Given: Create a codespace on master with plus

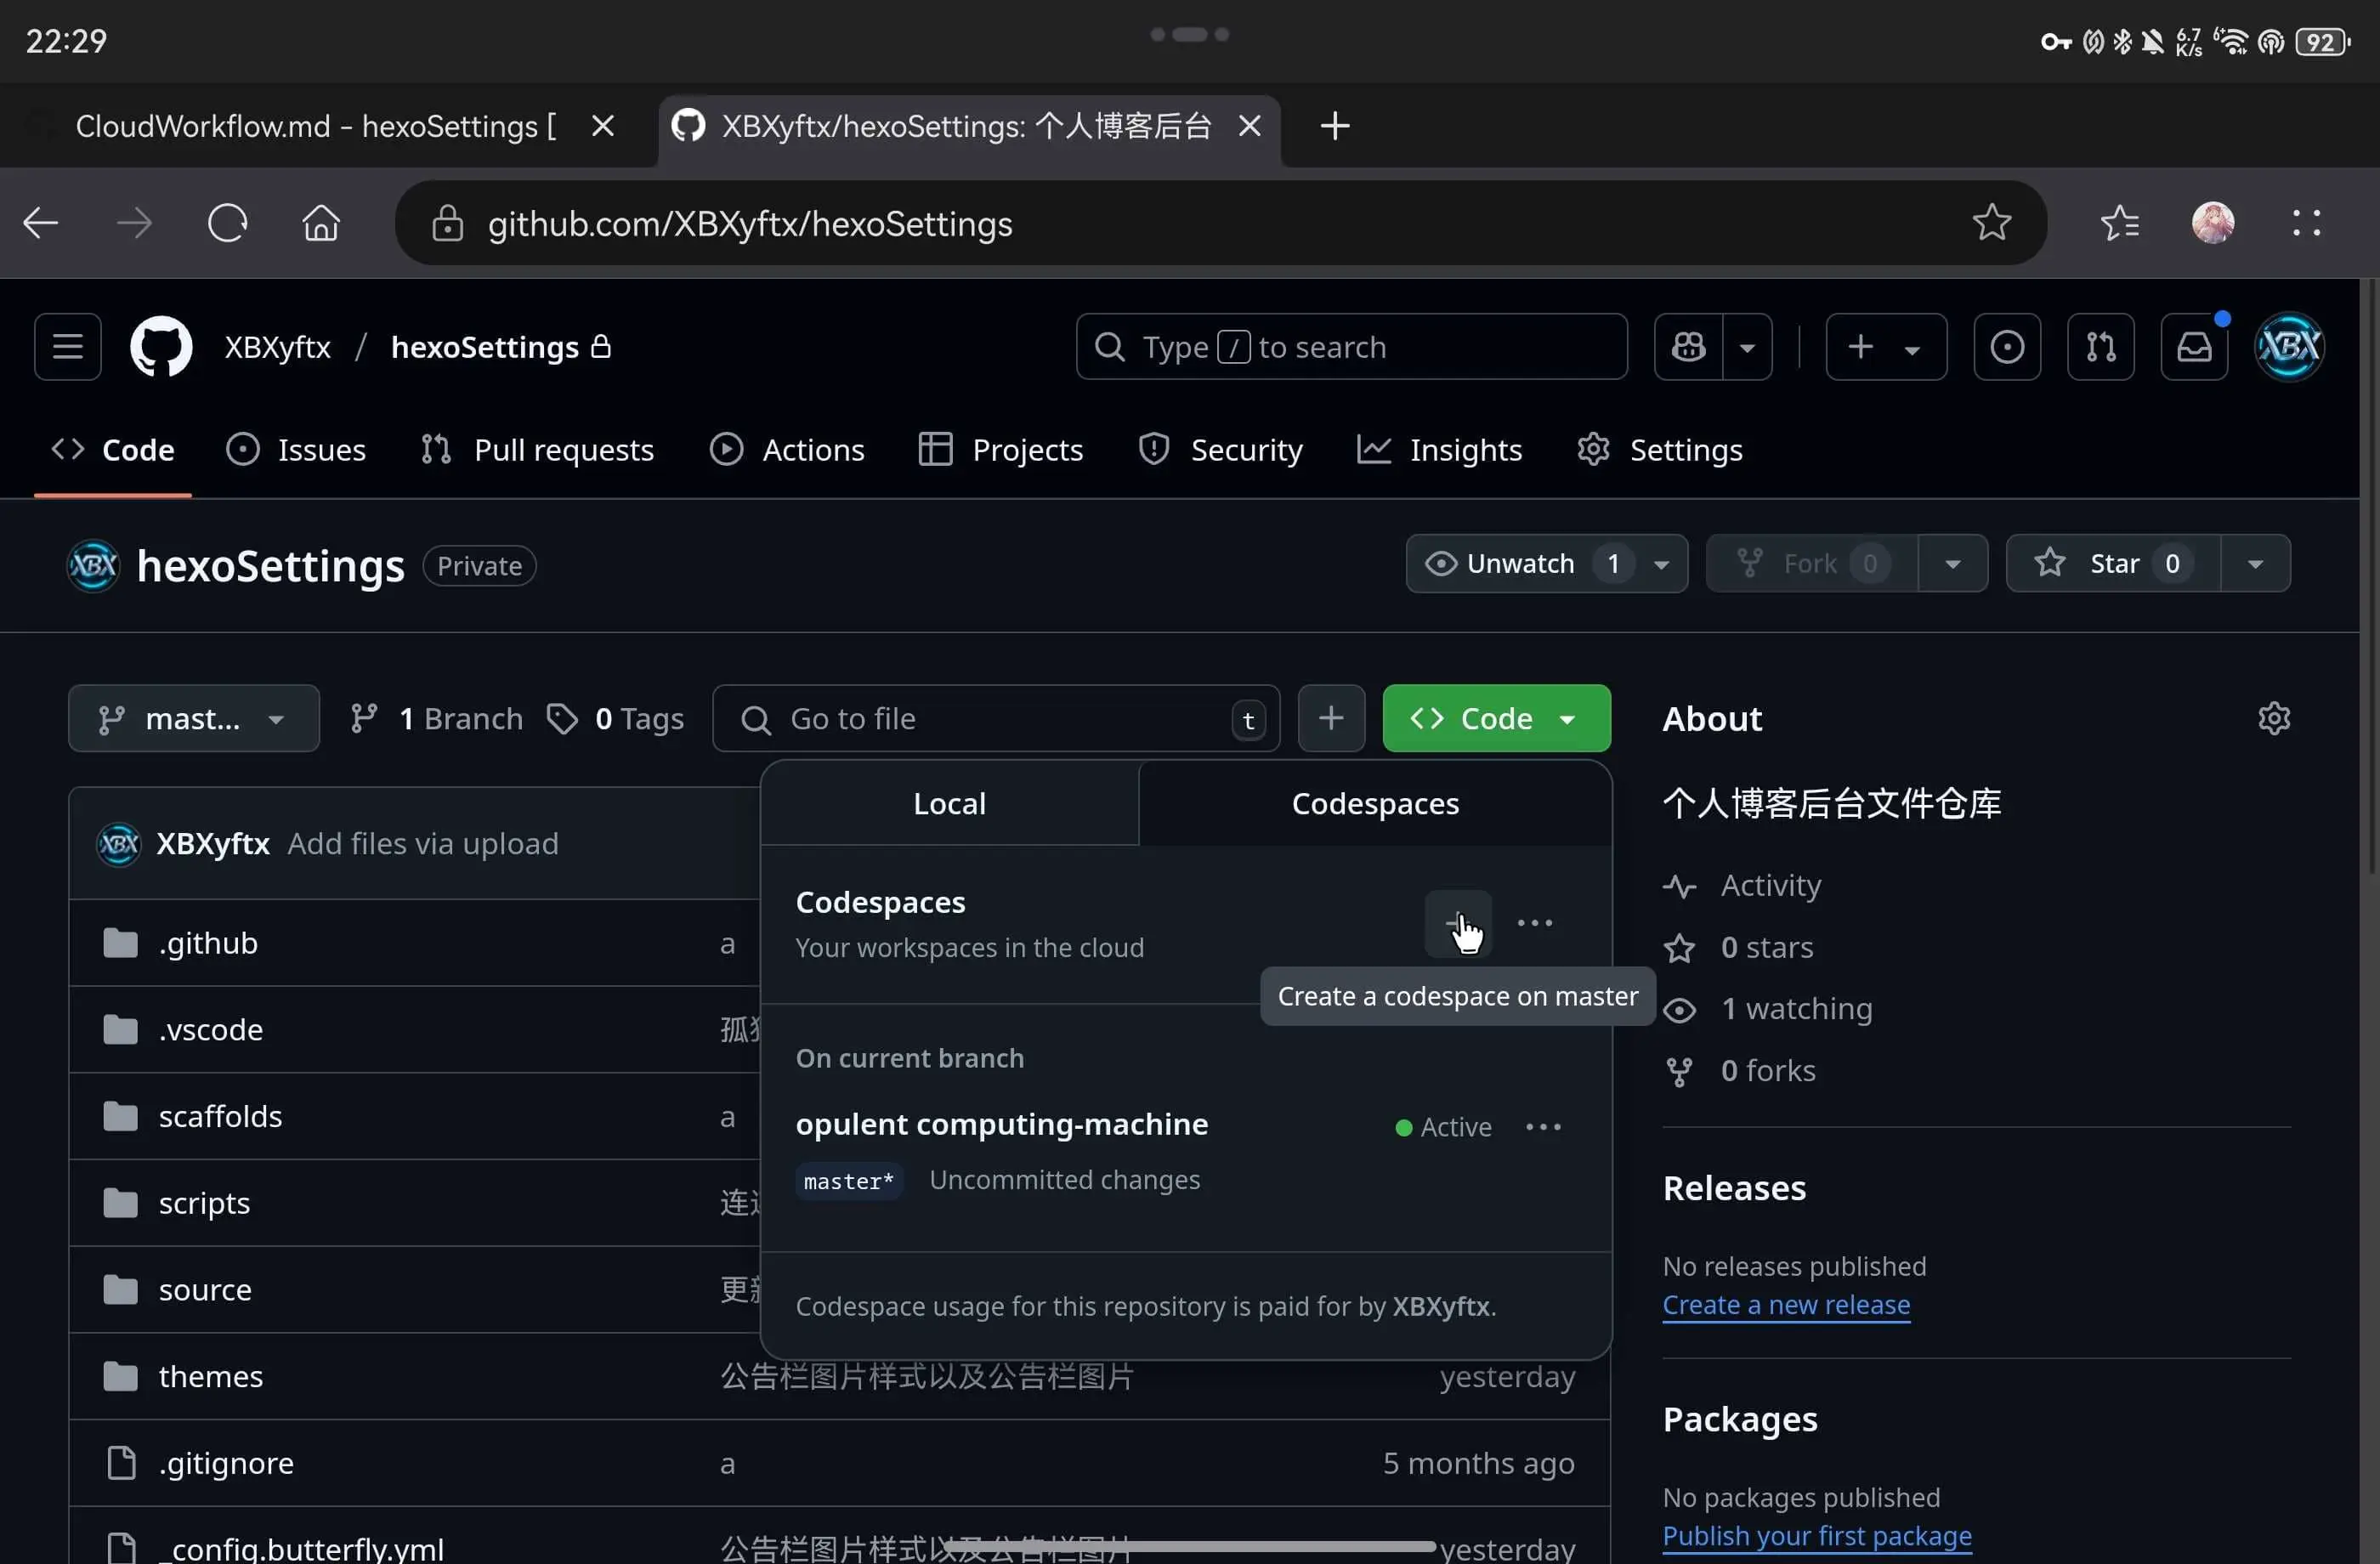Looking at the screenshot, I should coord(1457,923).
